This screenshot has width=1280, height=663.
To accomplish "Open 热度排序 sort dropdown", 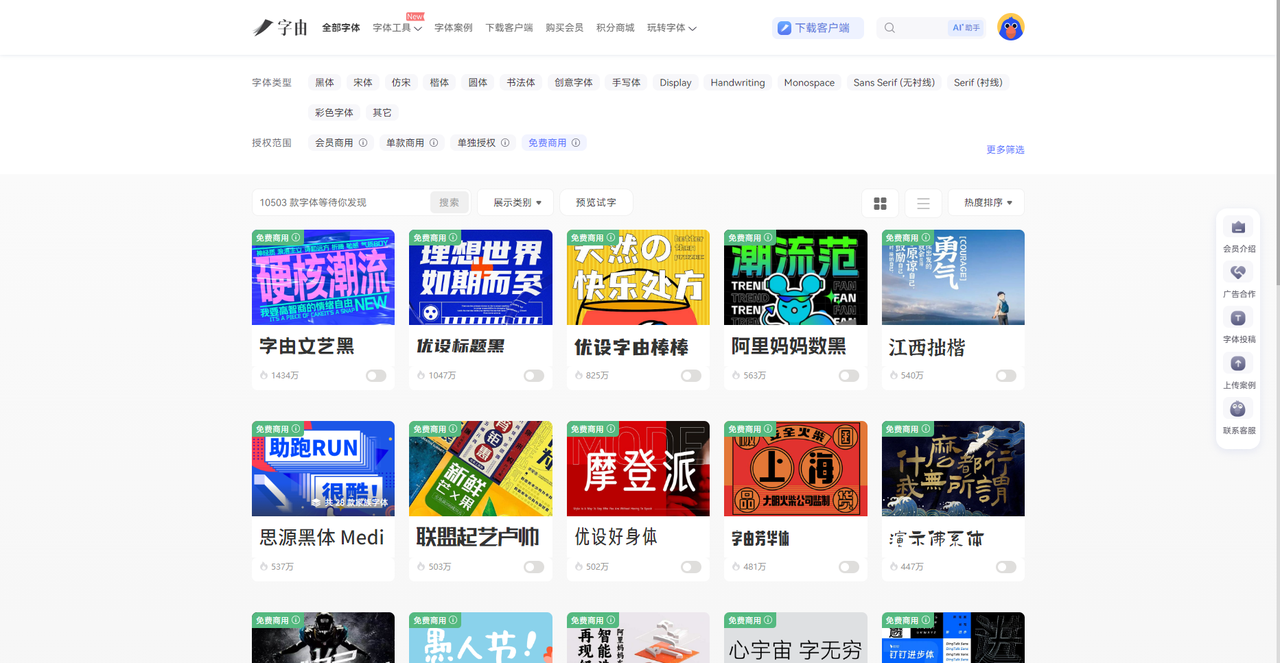I will [x=986, y=203].
